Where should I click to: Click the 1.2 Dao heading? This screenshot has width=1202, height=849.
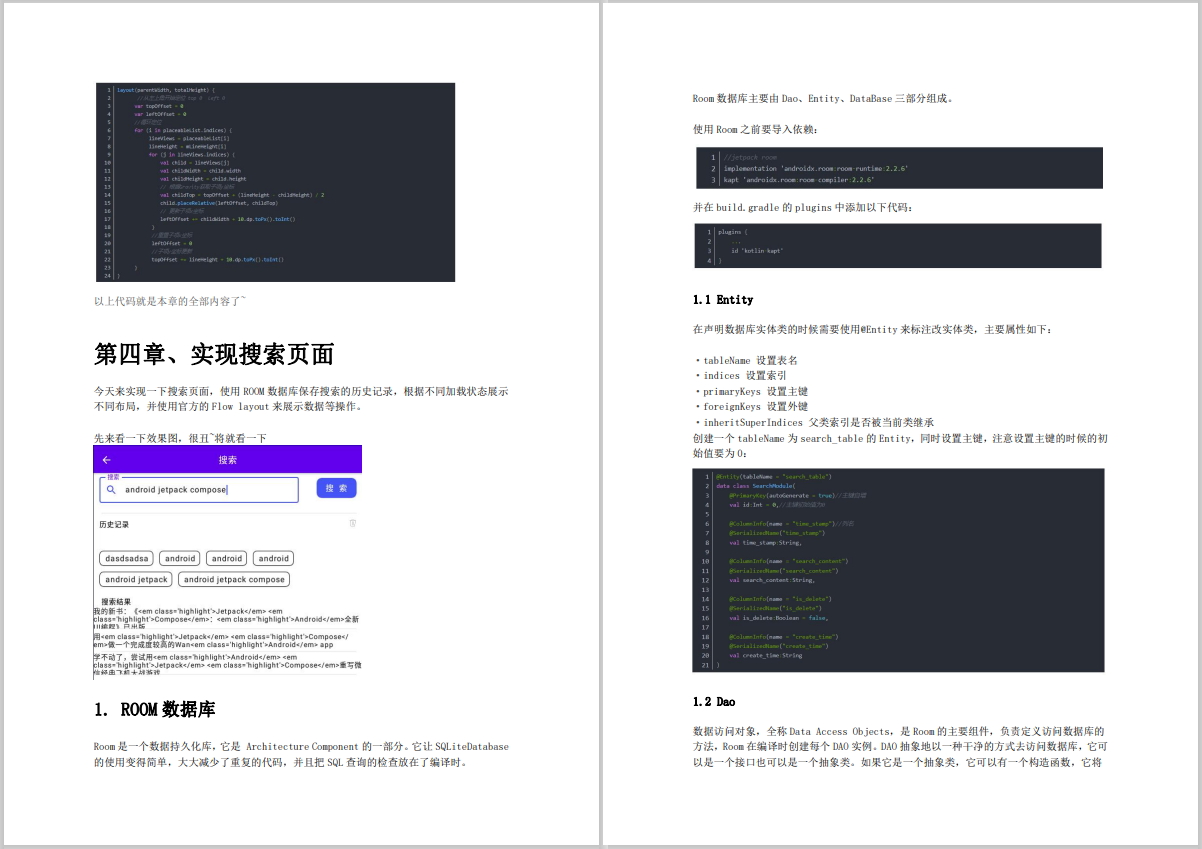pos(714,702)
